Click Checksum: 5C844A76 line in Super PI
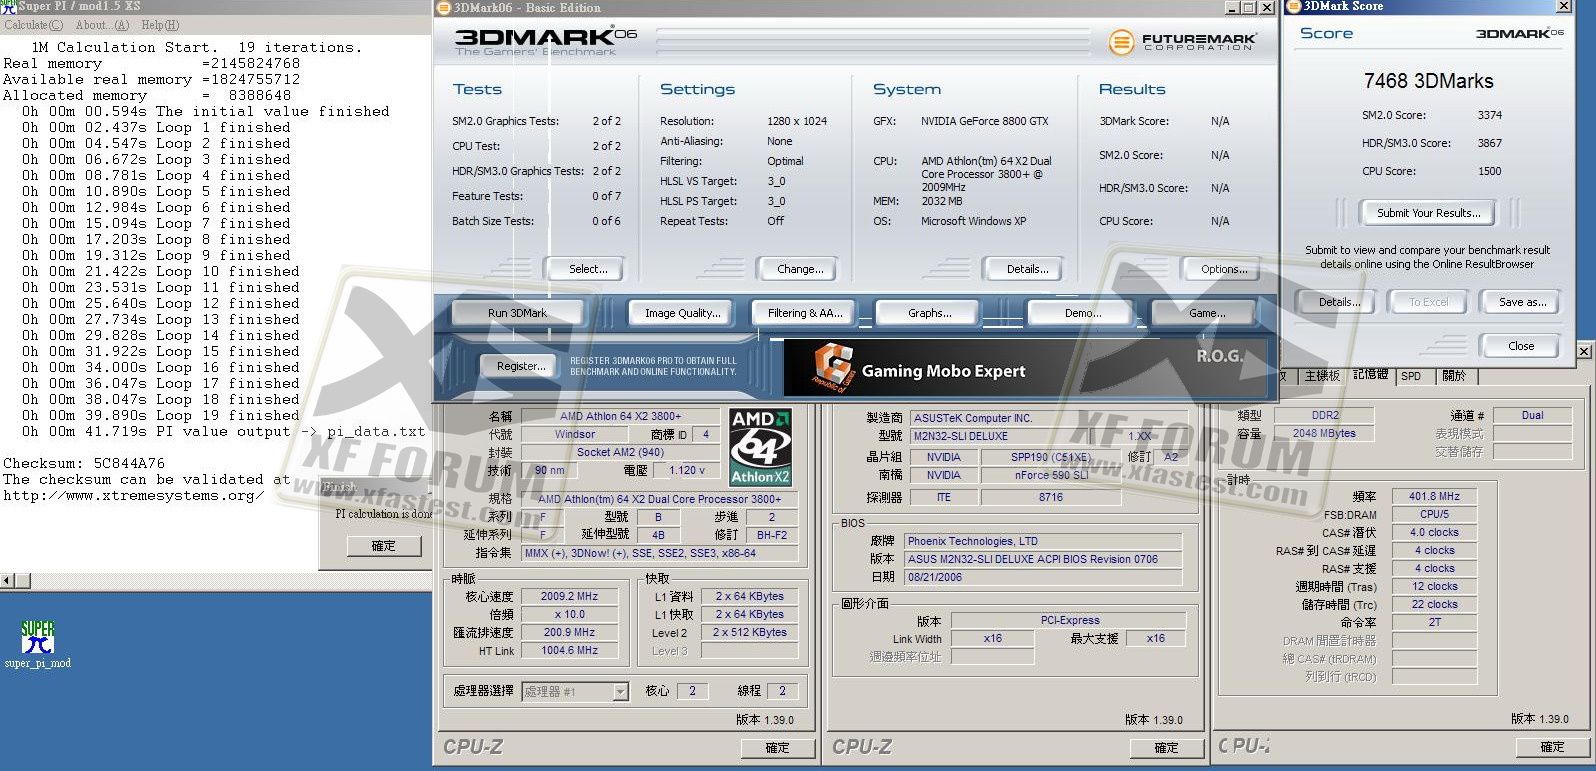 pyautogui.click(x=84, y=463)
